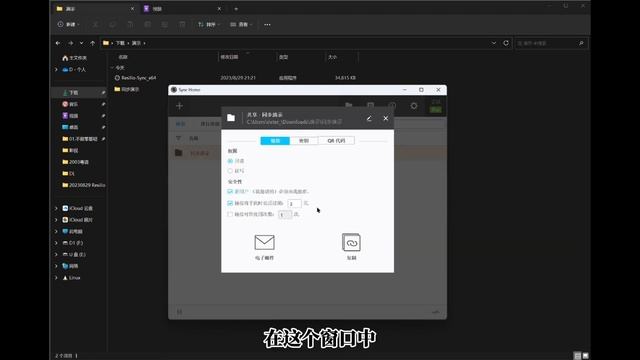Expand the Linux node in sidebar
The height and width of the screenshot is (360, 640).
(56, 278)
